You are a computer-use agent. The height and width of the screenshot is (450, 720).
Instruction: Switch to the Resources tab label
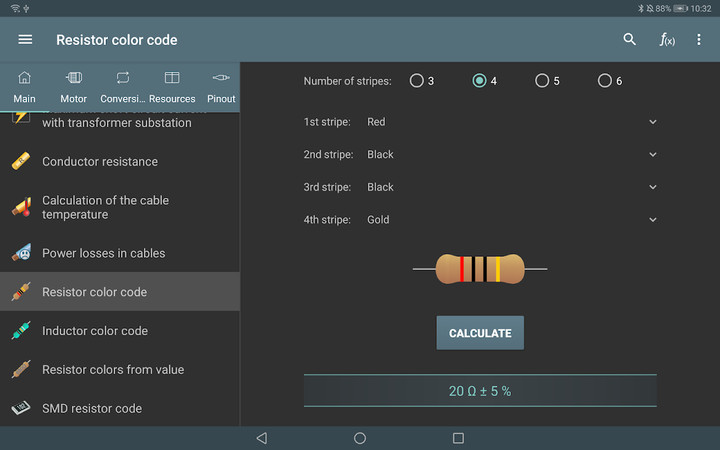(x=172, y=99)
